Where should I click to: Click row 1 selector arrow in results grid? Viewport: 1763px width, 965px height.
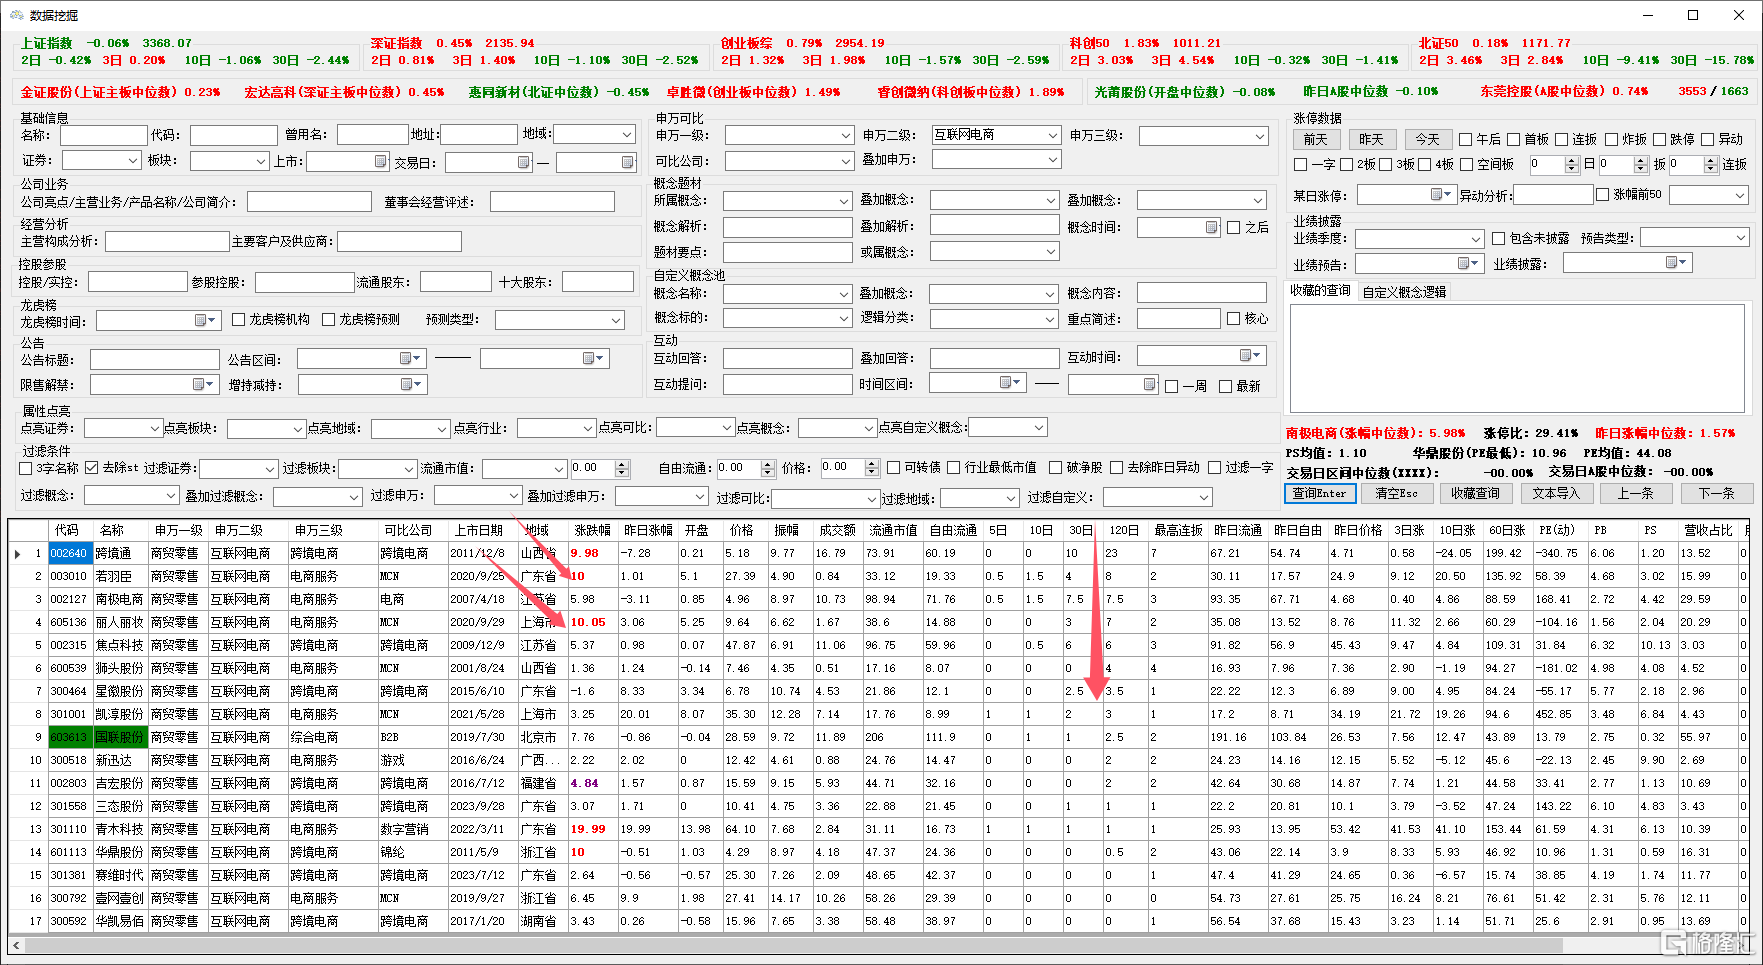[x=18, y=553]
